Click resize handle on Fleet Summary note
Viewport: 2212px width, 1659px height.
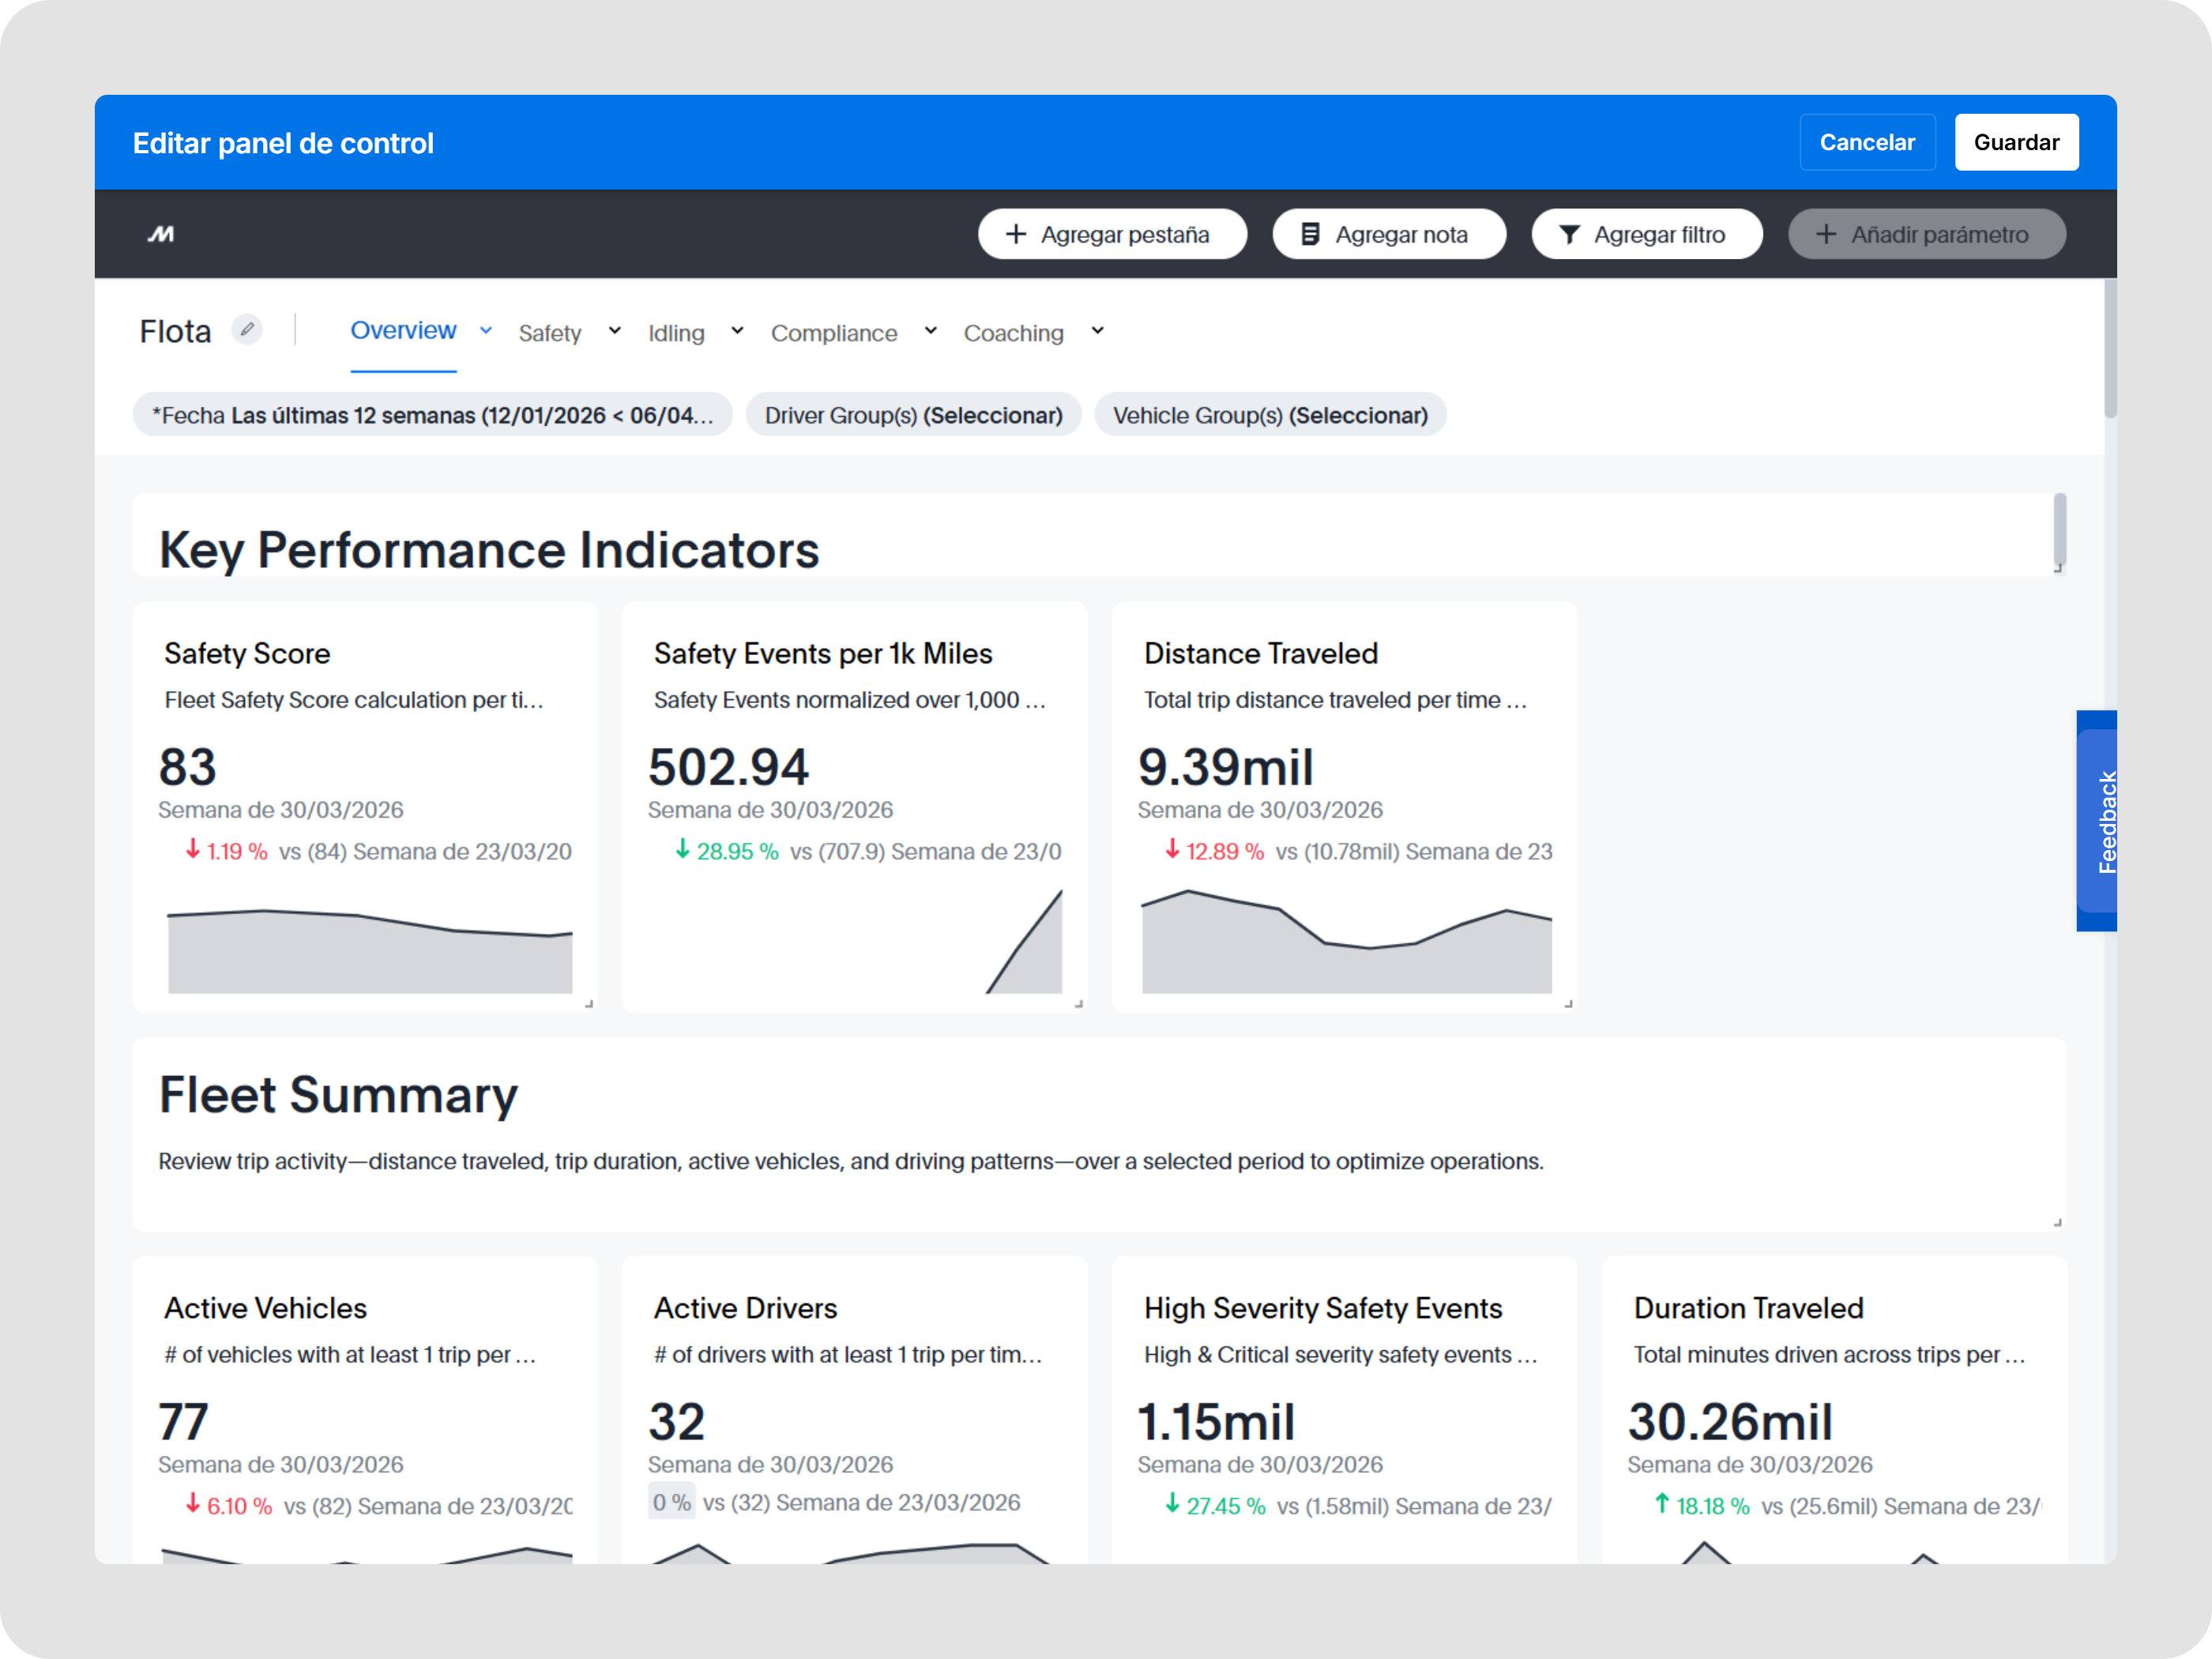tap(2057, 1222)
